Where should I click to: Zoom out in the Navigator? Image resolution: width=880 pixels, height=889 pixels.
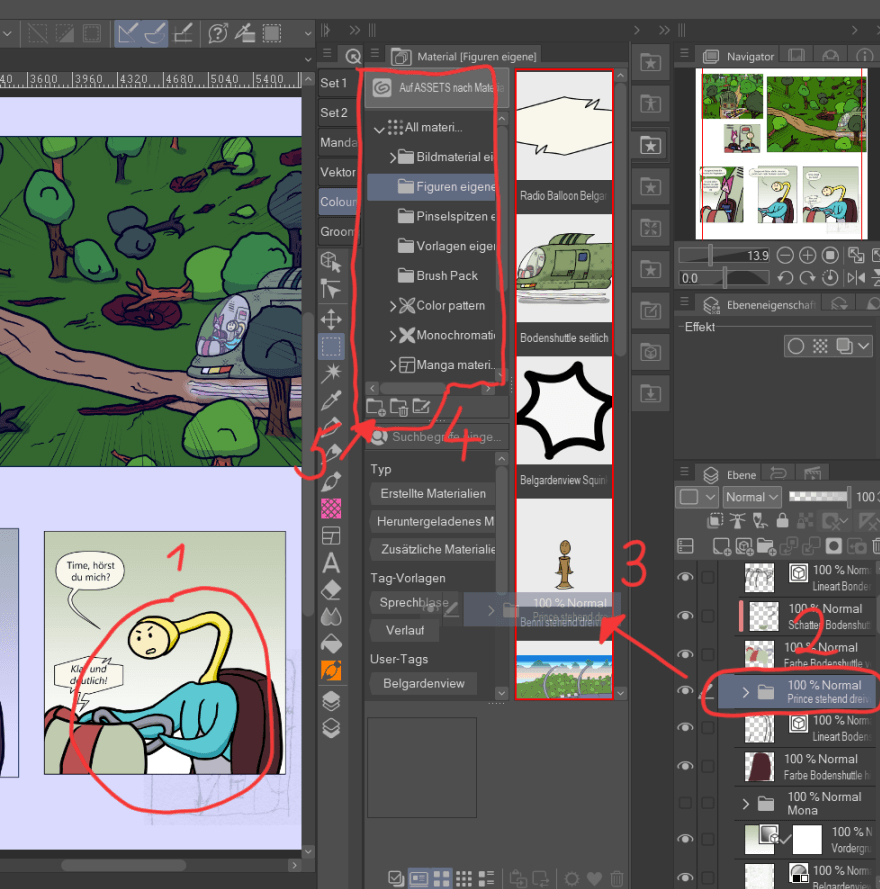pos(785,256)
